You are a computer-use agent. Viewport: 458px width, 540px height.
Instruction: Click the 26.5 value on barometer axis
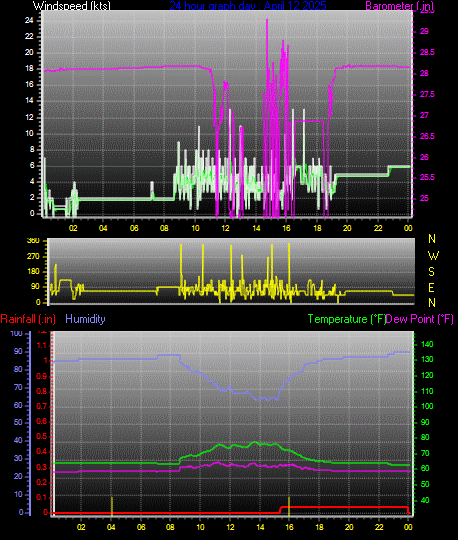click(427, 136)
